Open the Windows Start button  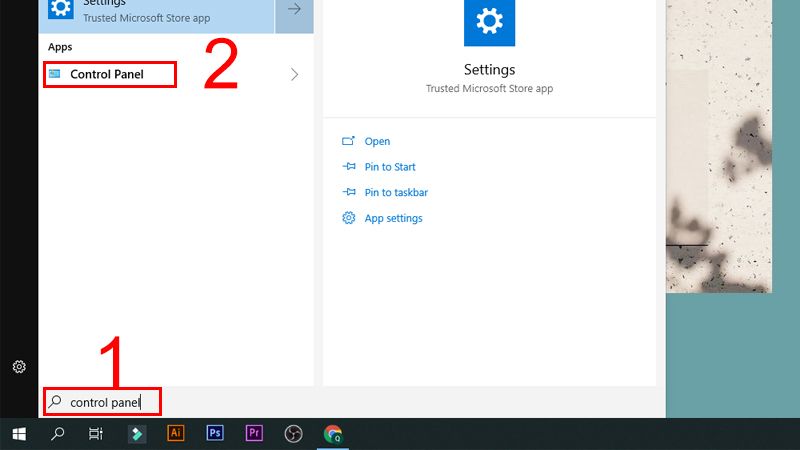(19, 434)
